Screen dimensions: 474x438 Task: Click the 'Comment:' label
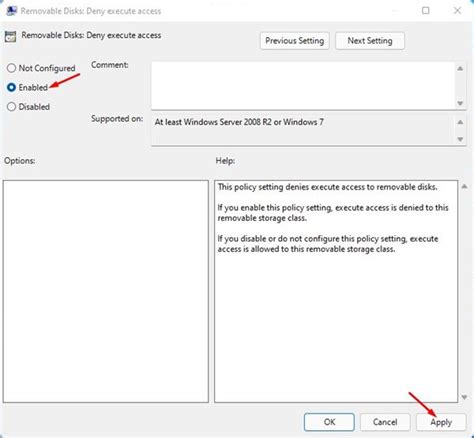point(110,65)
